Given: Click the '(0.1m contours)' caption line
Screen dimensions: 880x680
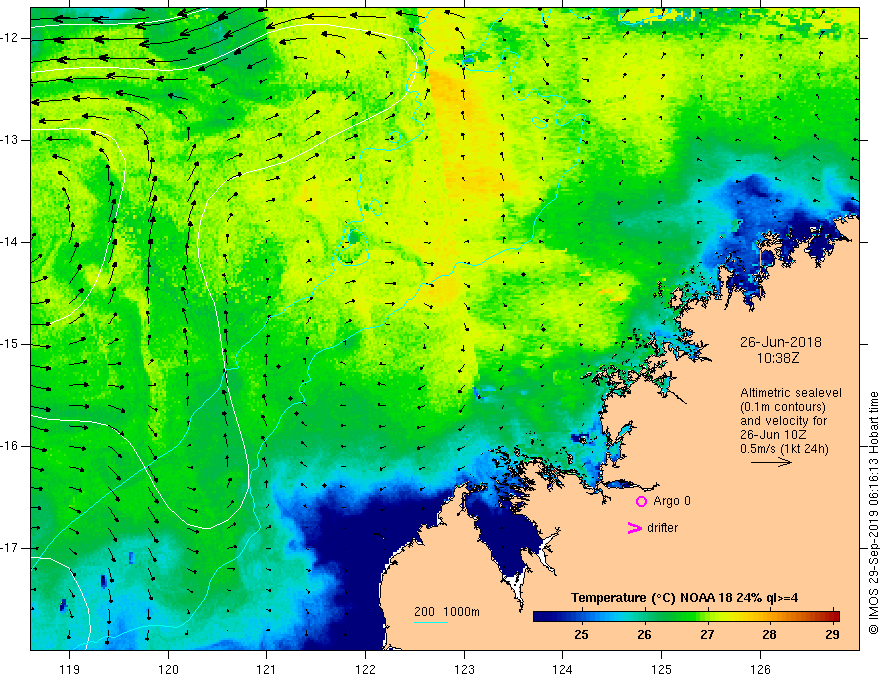Looking at the screenshot, I should (782, 407).
